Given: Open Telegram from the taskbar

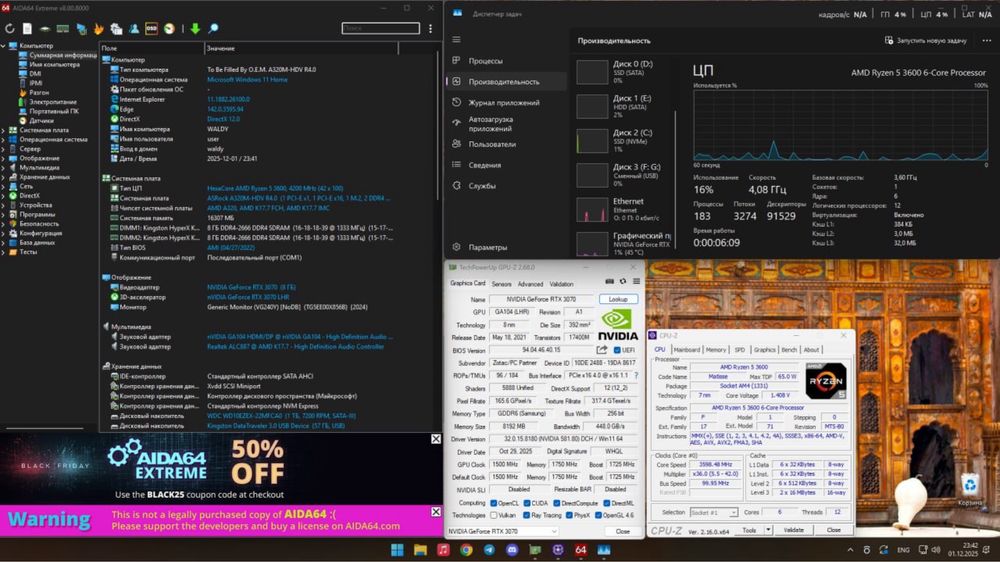Looking at the screenshot, I should pyautogui.click(x=489, y=549).
